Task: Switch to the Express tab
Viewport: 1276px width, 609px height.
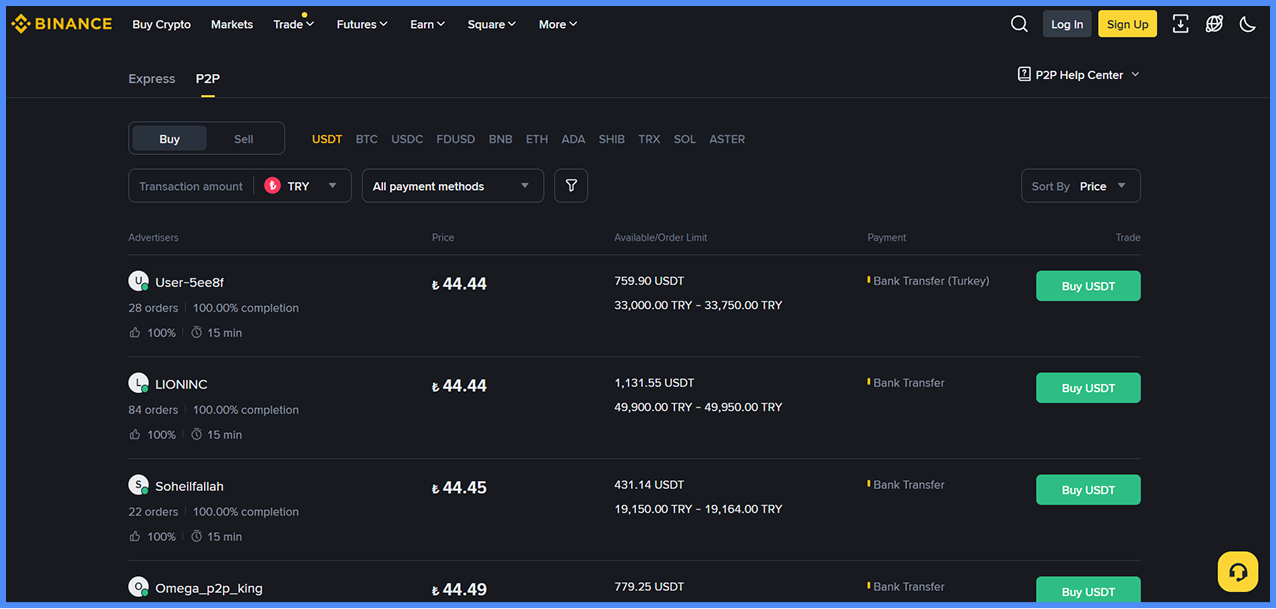Action: [151, 79]
